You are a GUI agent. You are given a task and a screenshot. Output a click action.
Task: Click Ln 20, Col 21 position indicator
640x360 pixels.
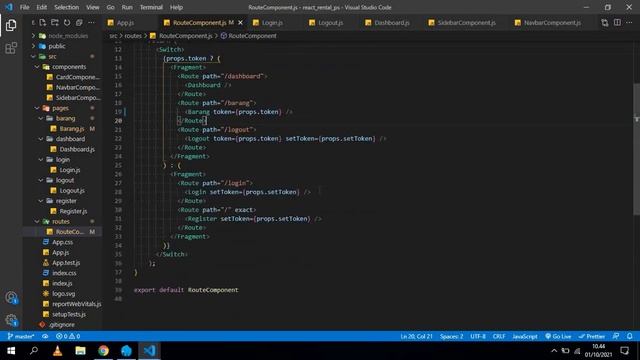pos(416,336)
